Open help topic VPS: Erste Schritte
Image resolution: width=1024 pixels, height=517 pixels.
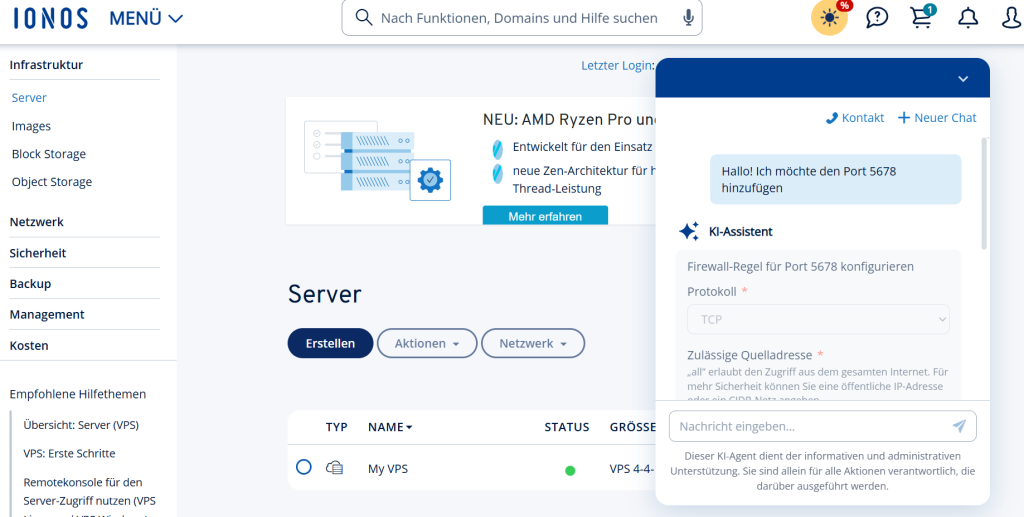click(x=69, y=453)
